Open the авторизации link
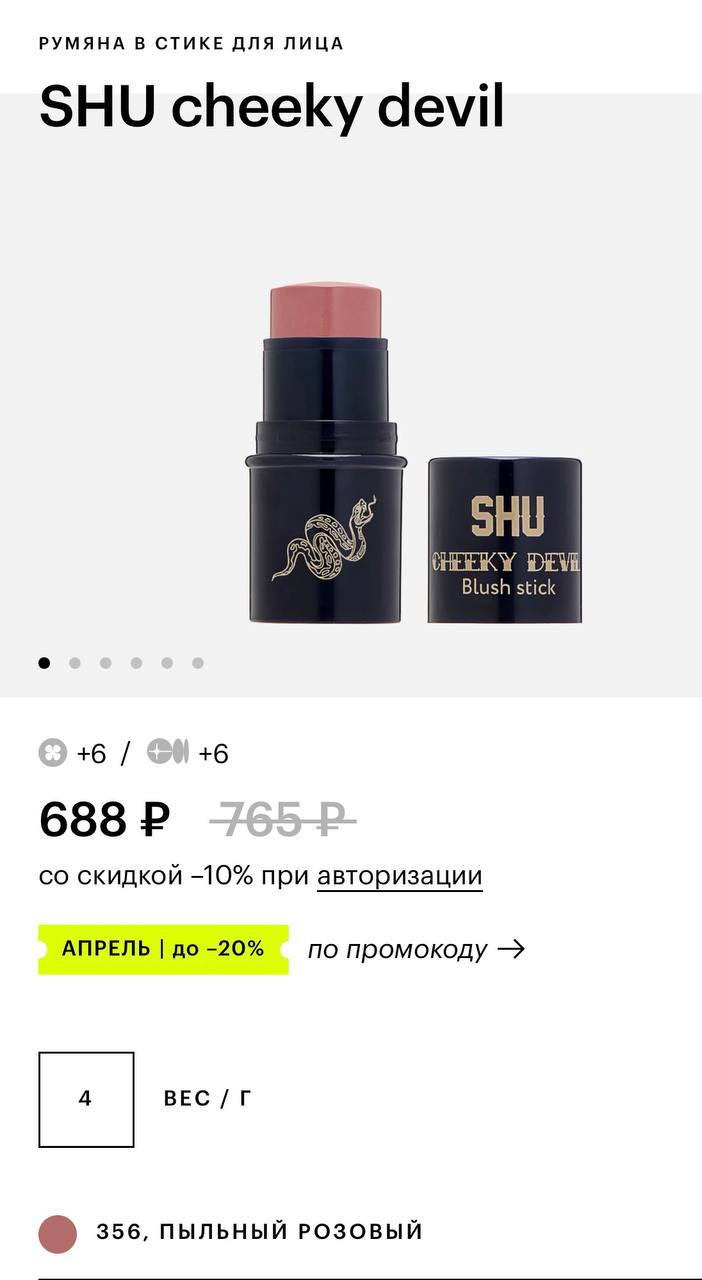Viewport: 702px width, 1280px height. pos(400,876)
